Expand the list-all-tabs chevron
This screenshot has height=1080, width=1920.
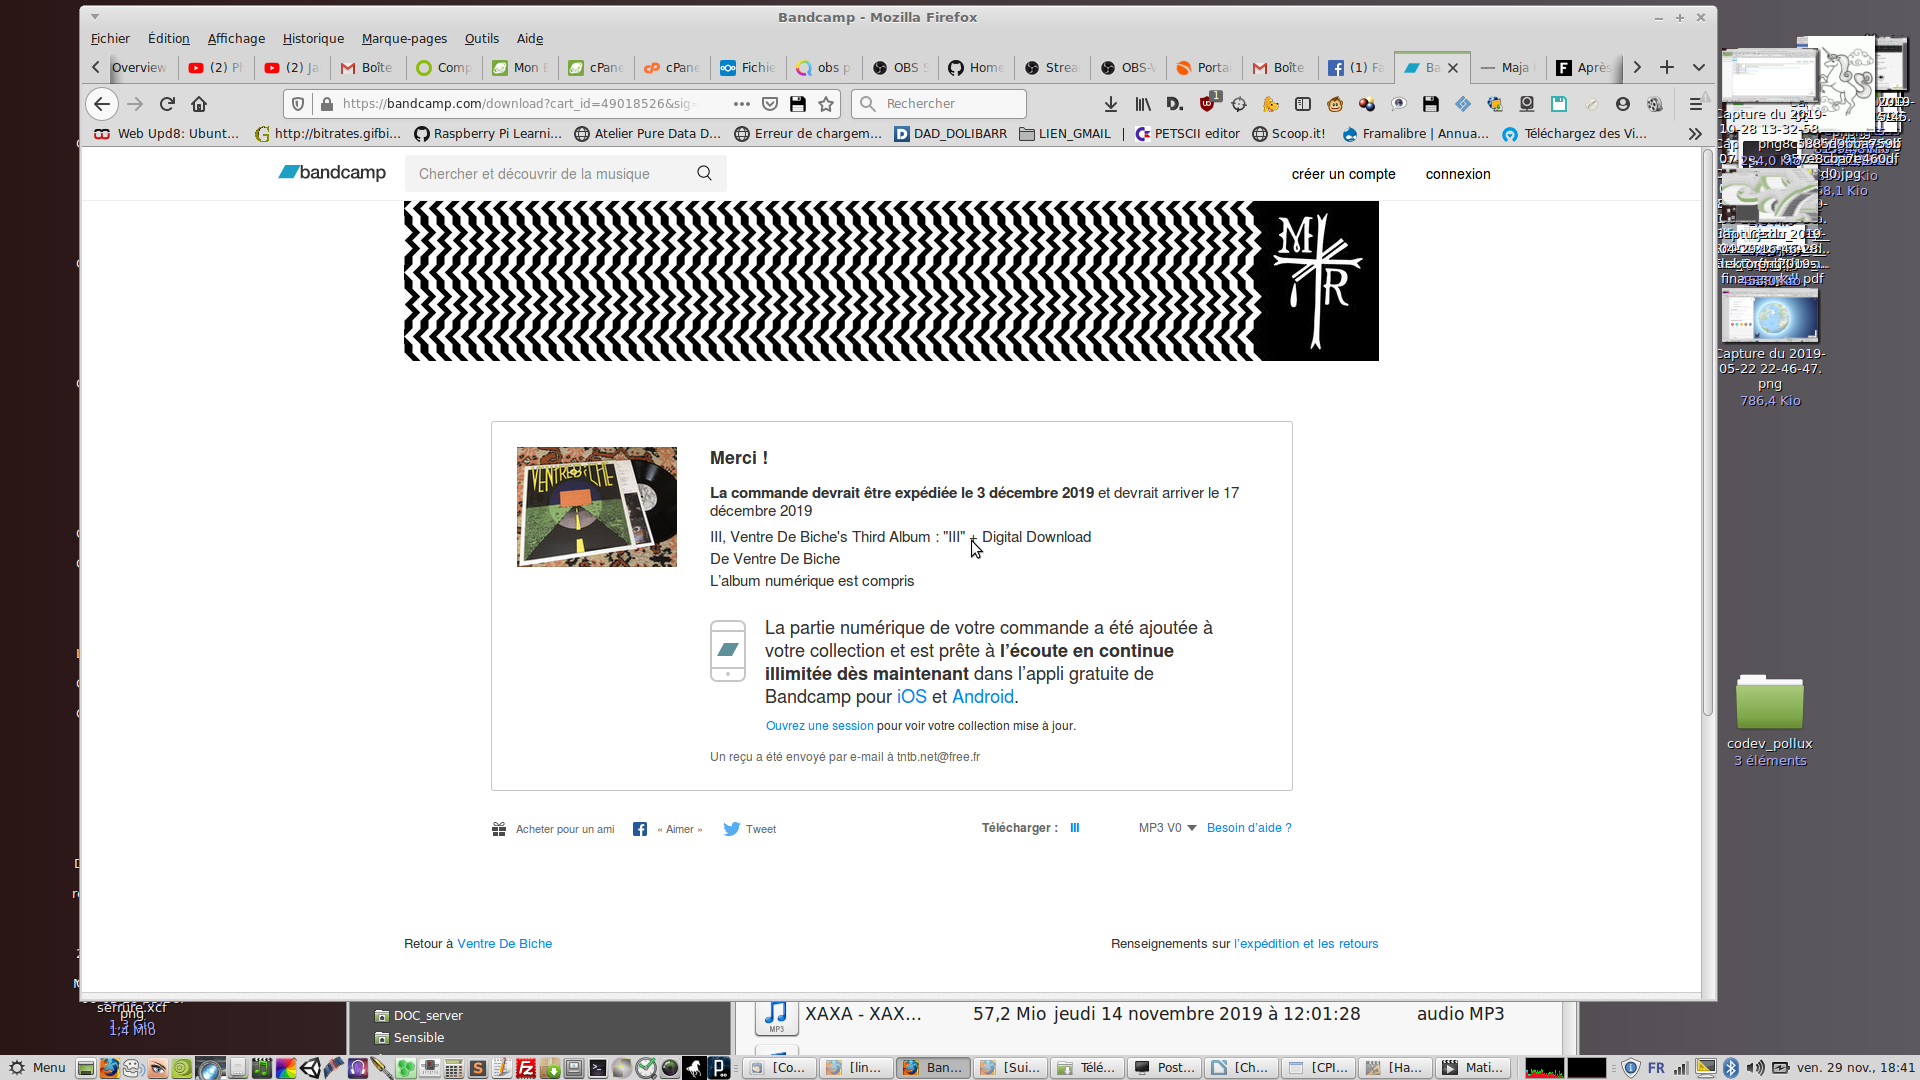[x=1698, y=67]
